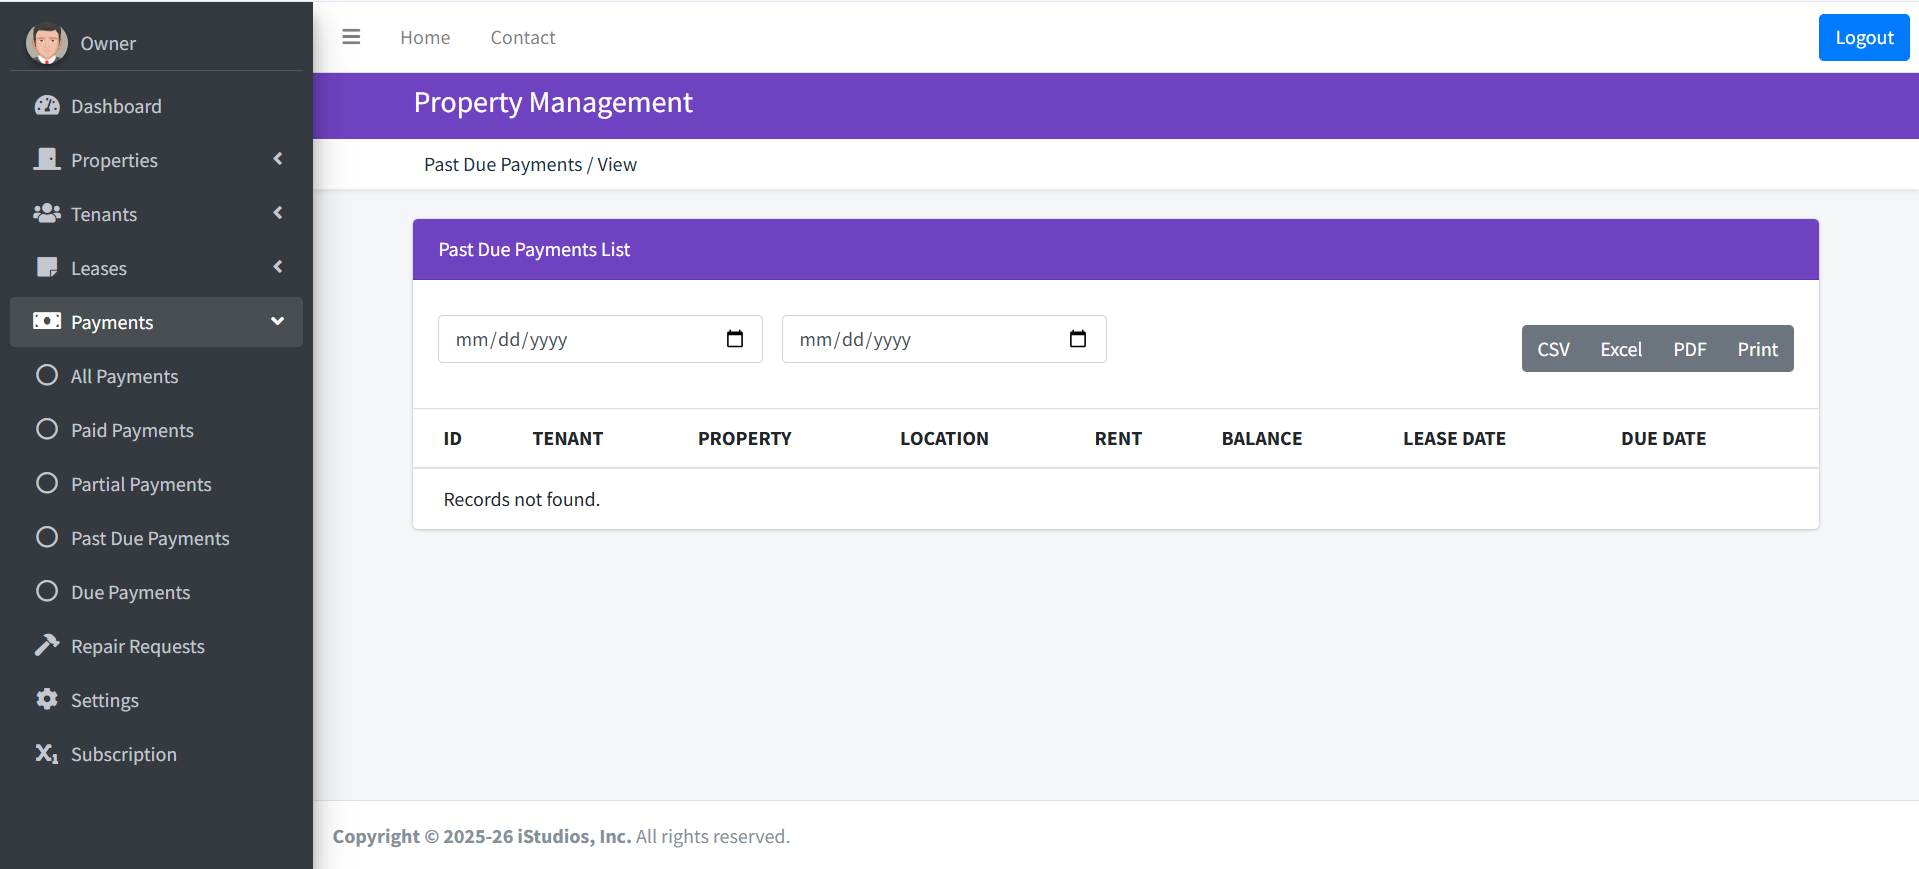The width and height of the screenshot is (1919, 869).
Task: Select the All Payments circle item
Action: click(124, 376)
